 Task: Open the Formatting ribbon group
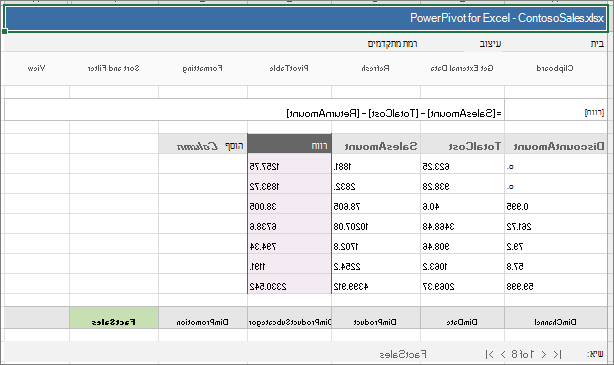202,68
